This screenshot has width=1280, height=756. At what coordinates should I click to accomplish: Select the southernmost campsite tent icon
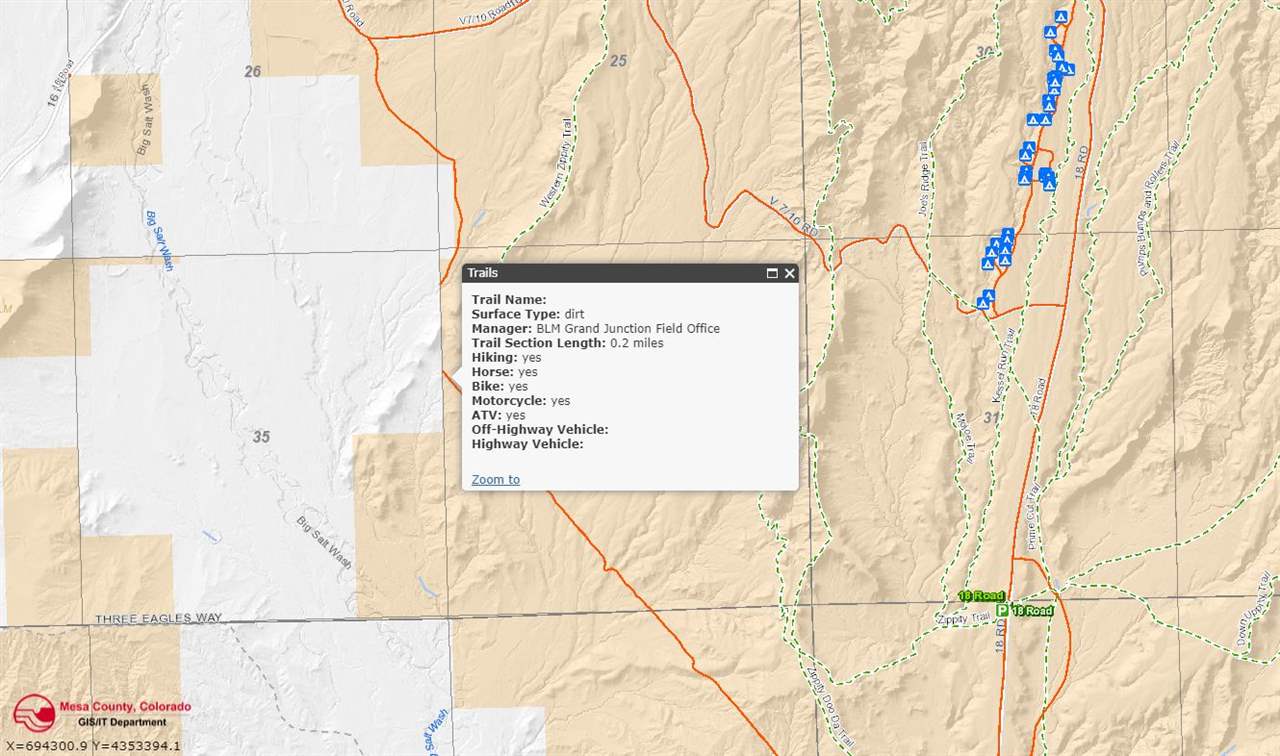(983, 303)
